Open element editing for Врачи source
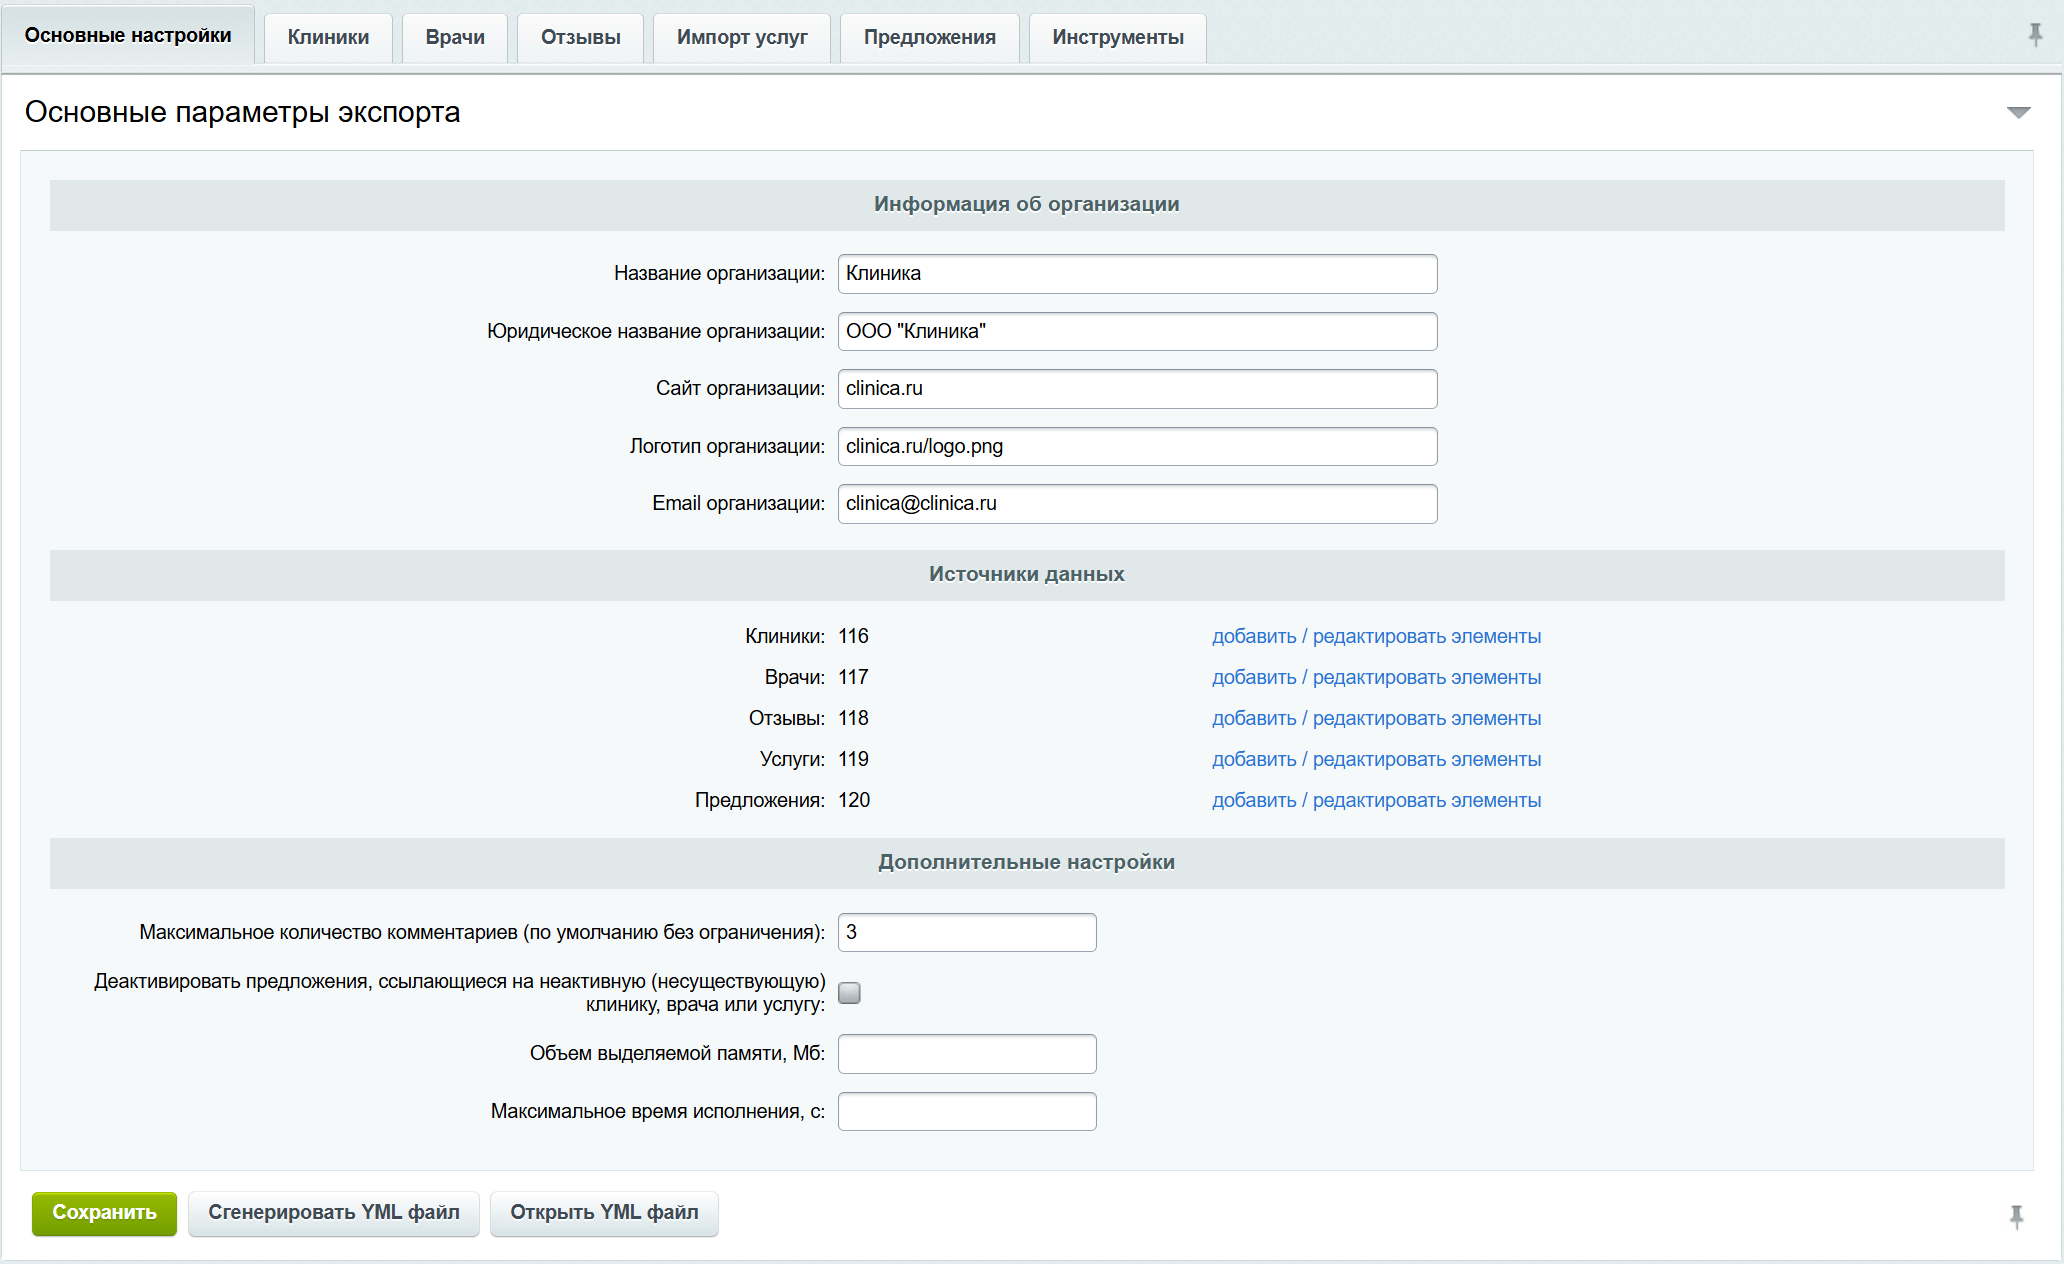Screen dimensions: 2064x1264 pos(1376,677)
